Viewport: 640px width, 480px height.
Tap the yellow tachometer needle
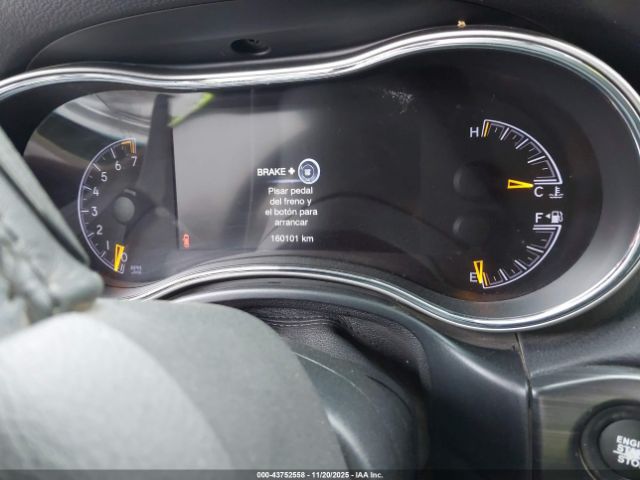coord(119,256)
